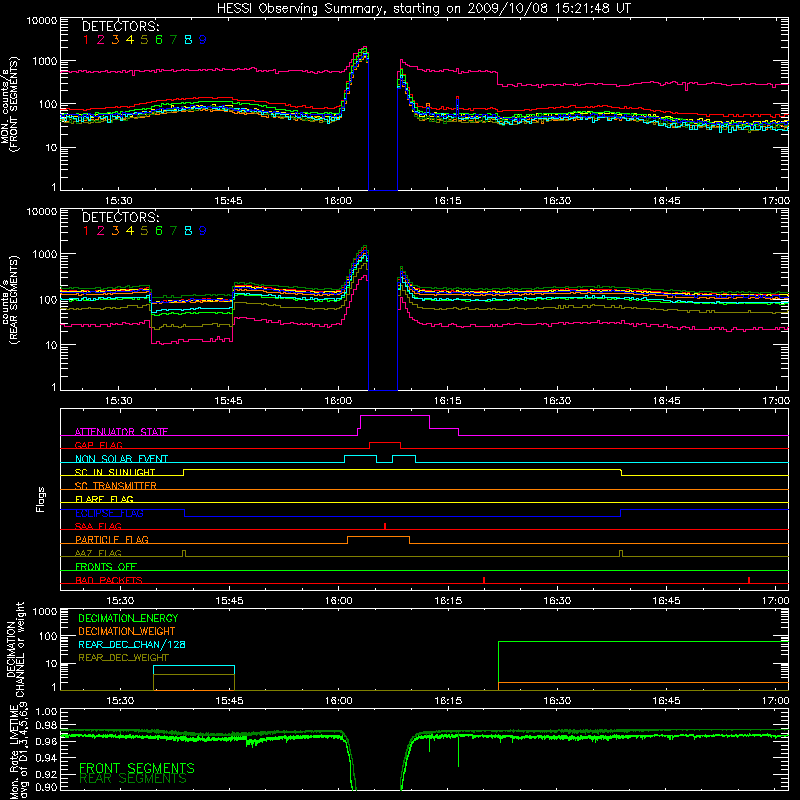
Task: Click 16:30 tick label under Flags panel
Action: tap(557, 601)
